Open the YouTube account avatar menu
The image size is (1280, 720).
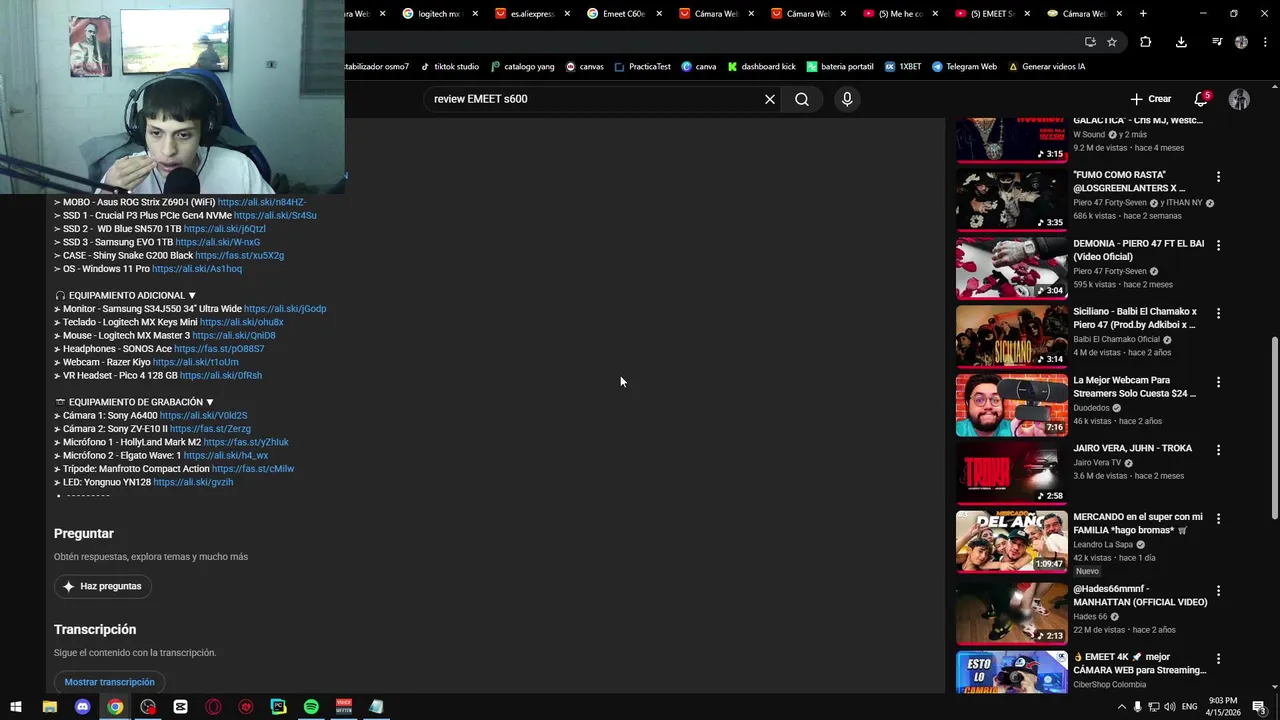[1239, 99]
